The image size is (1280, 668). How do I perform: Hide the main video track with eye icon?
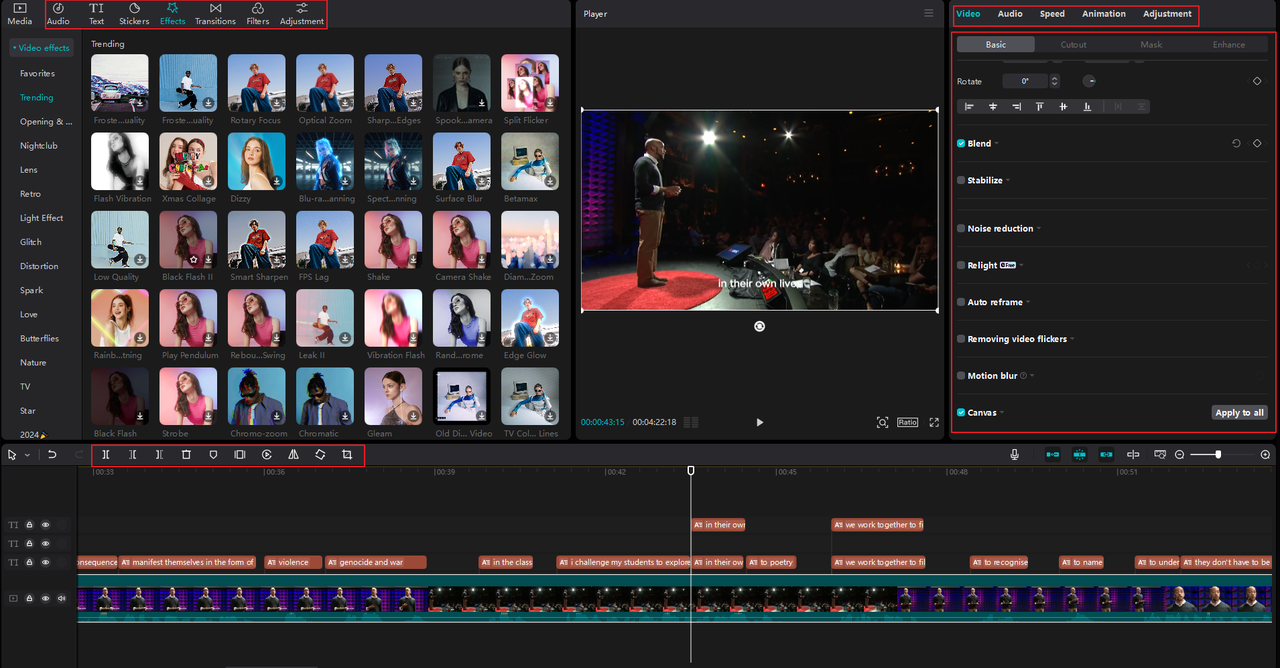coord(45,598)
